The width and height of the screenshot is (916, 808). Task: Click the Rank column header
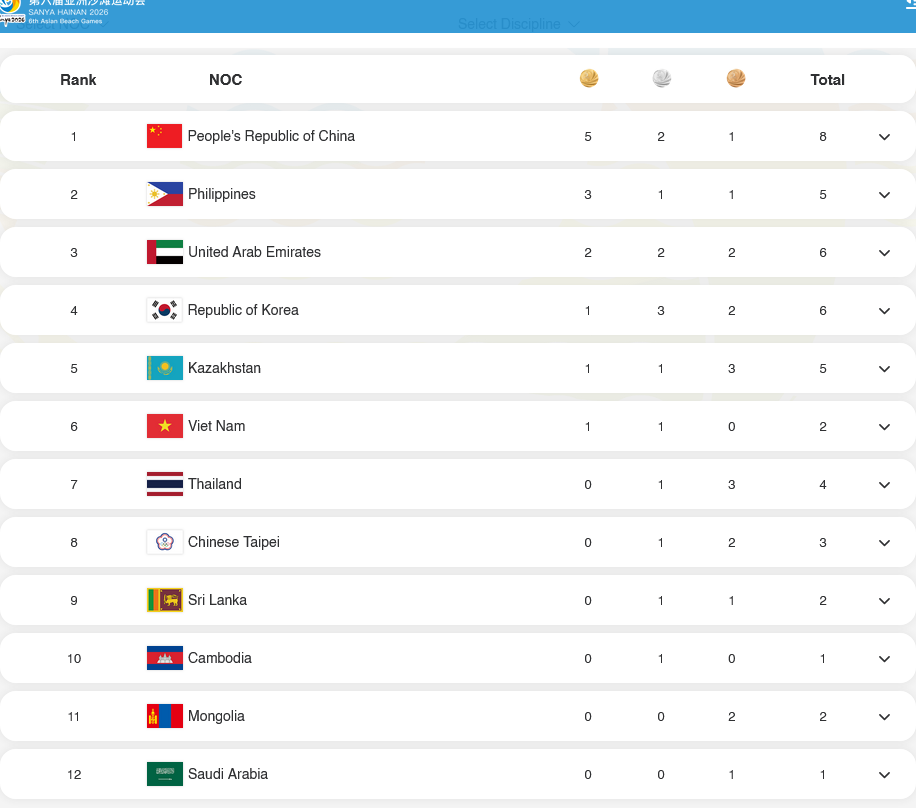click(x=78, y=80)
